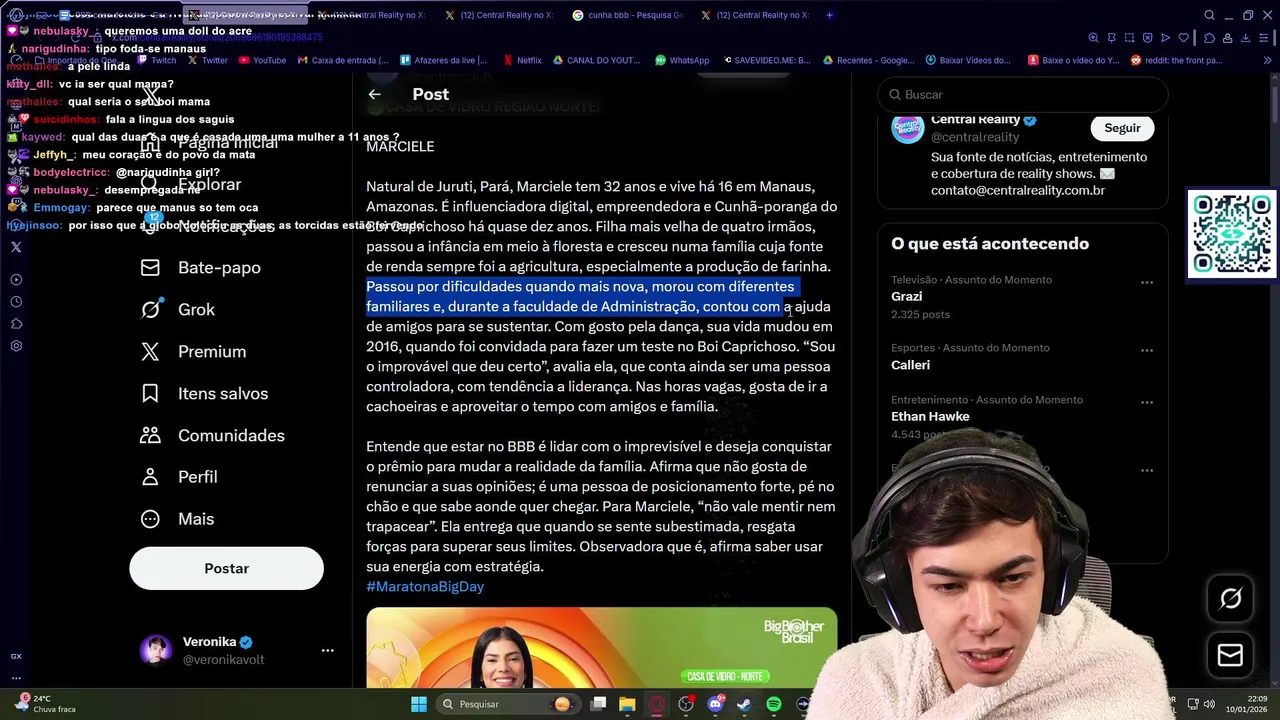Open Steam from taskbar

pyautogui.click(x=744, y=704)
